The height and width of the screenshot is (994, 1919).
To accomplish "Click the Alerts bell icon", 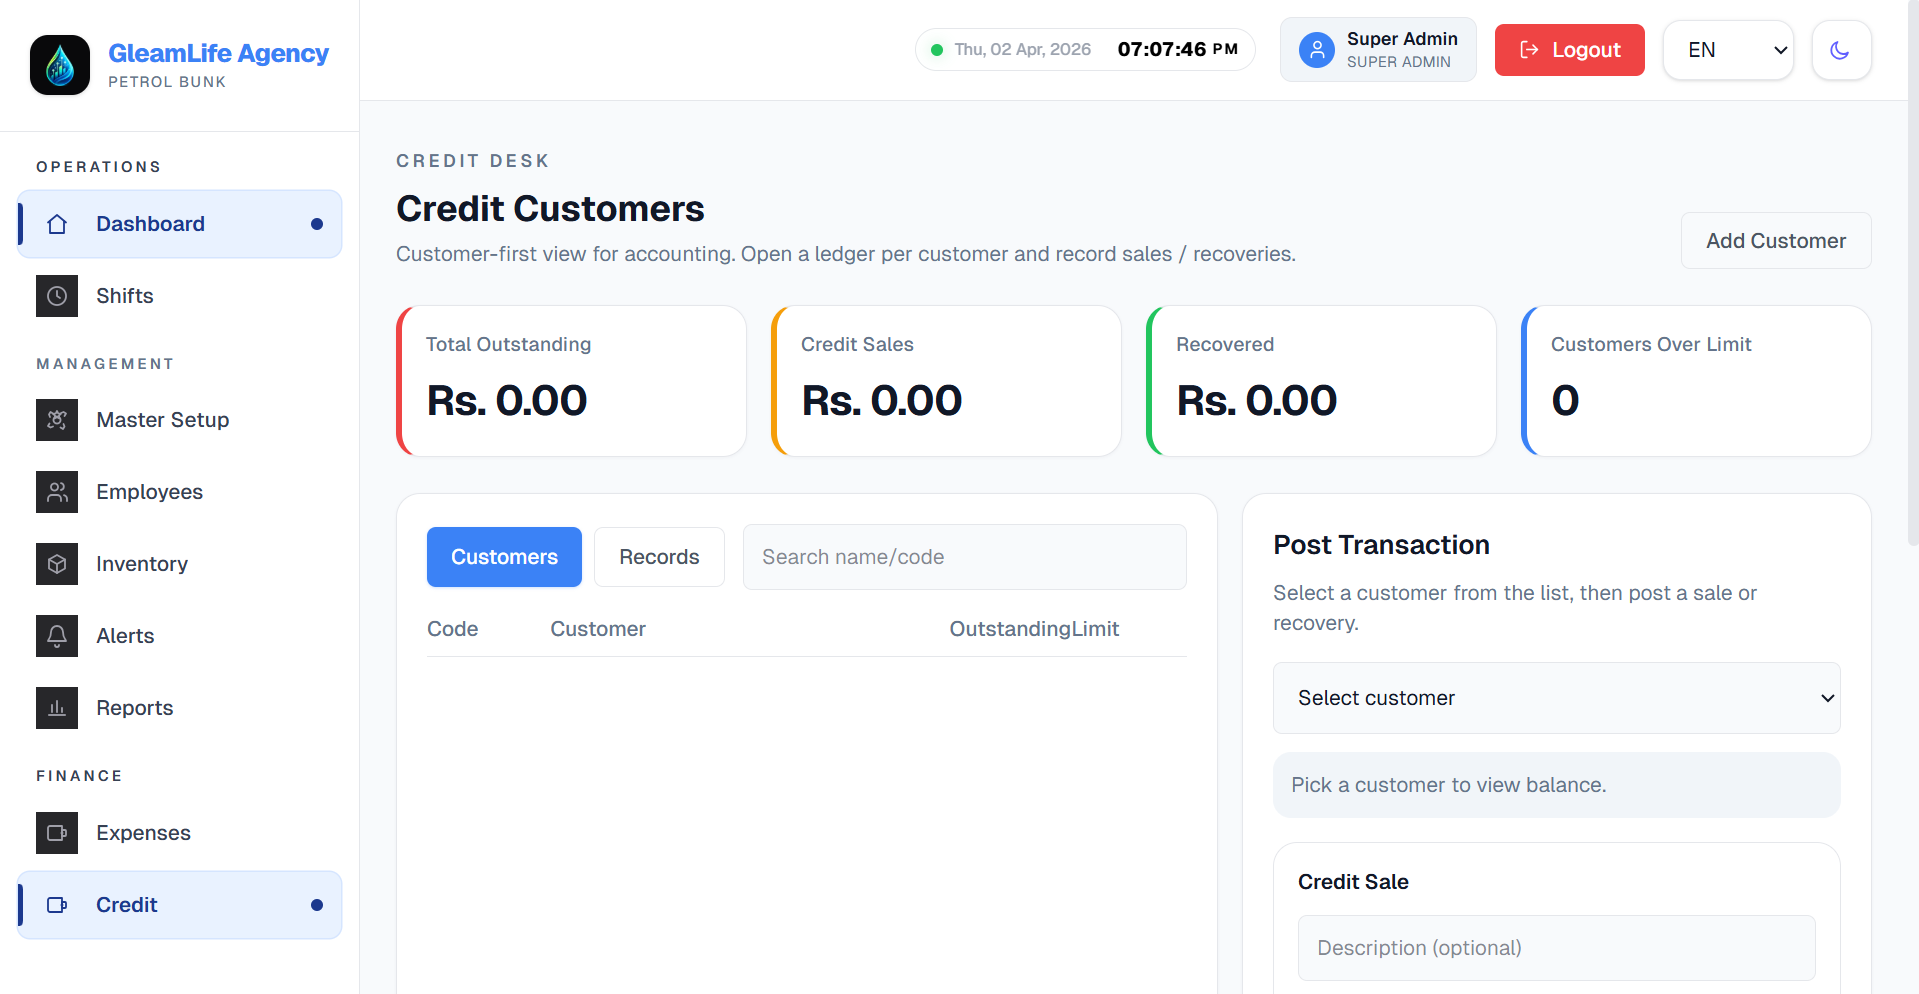I will [57, 636].
